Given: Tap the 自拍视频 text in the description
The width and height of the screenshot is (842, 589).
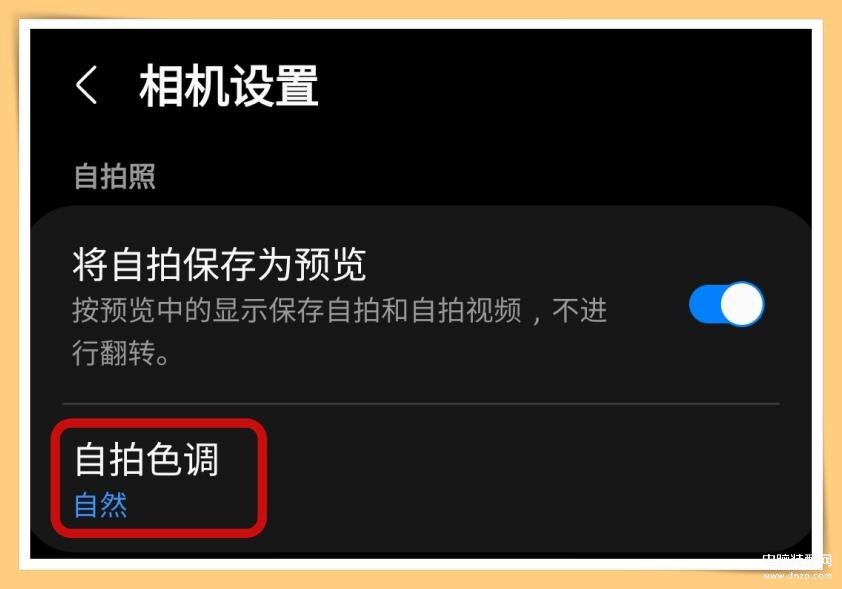Looking at the screenshot, I should click(466, 311).
